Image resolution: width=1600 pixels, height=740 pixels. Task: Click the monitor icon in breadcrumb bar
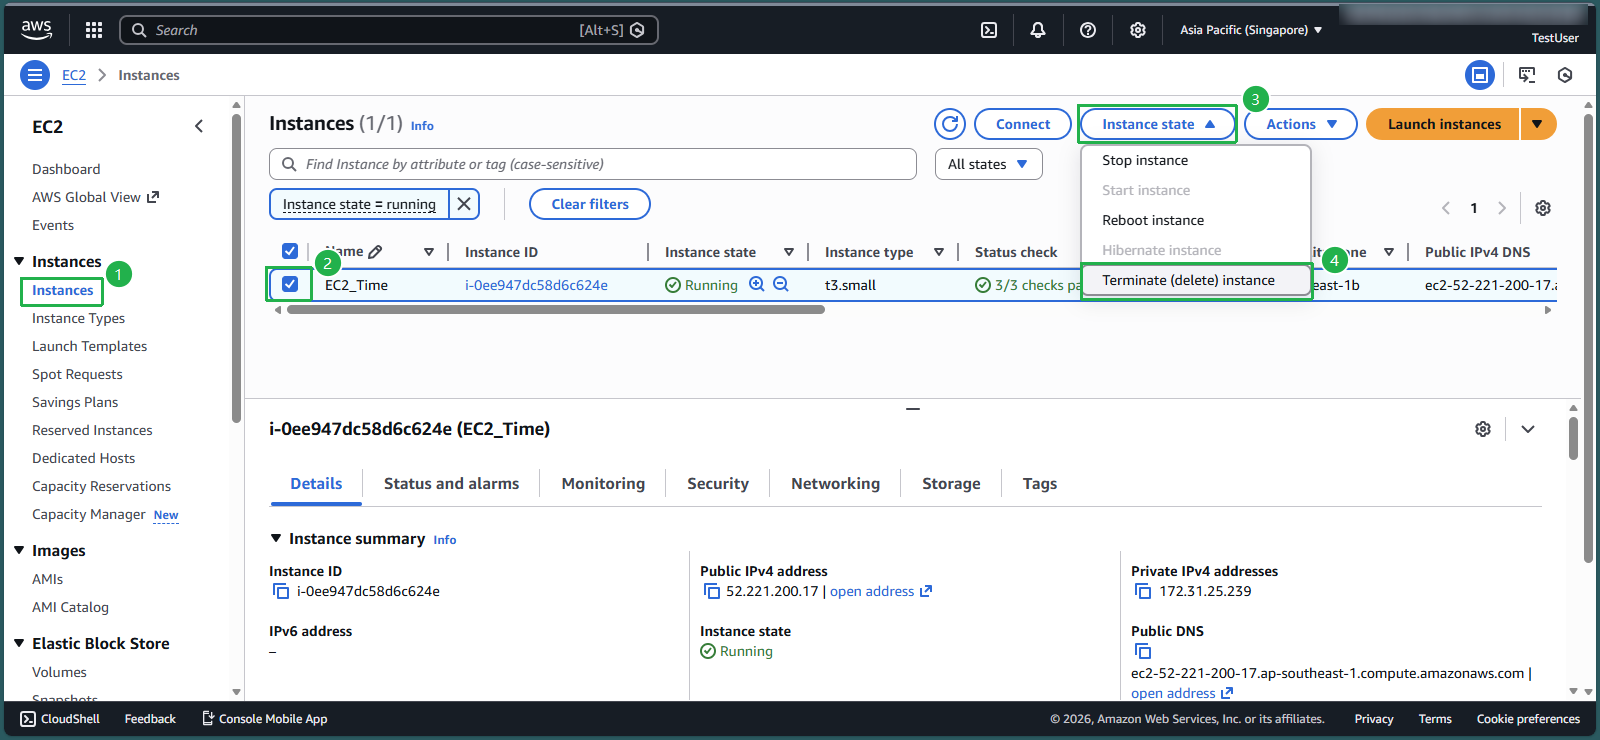point(1527,75)
